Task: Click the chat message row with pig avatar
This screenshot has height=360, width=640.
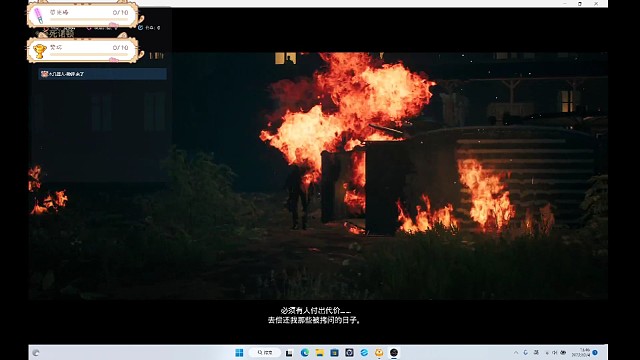Action: 102,74
